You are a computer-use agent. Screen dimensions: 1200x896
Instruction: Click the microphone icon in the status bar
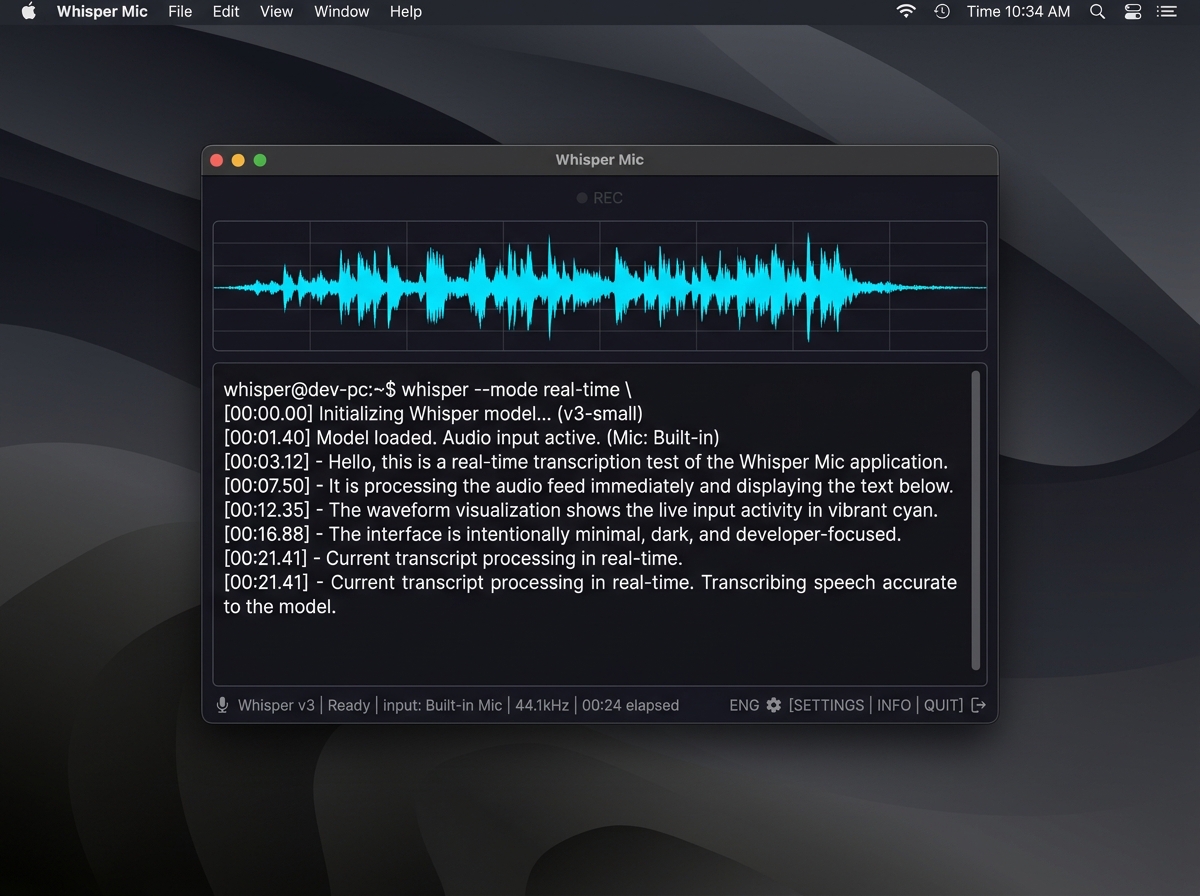(222, 705)
